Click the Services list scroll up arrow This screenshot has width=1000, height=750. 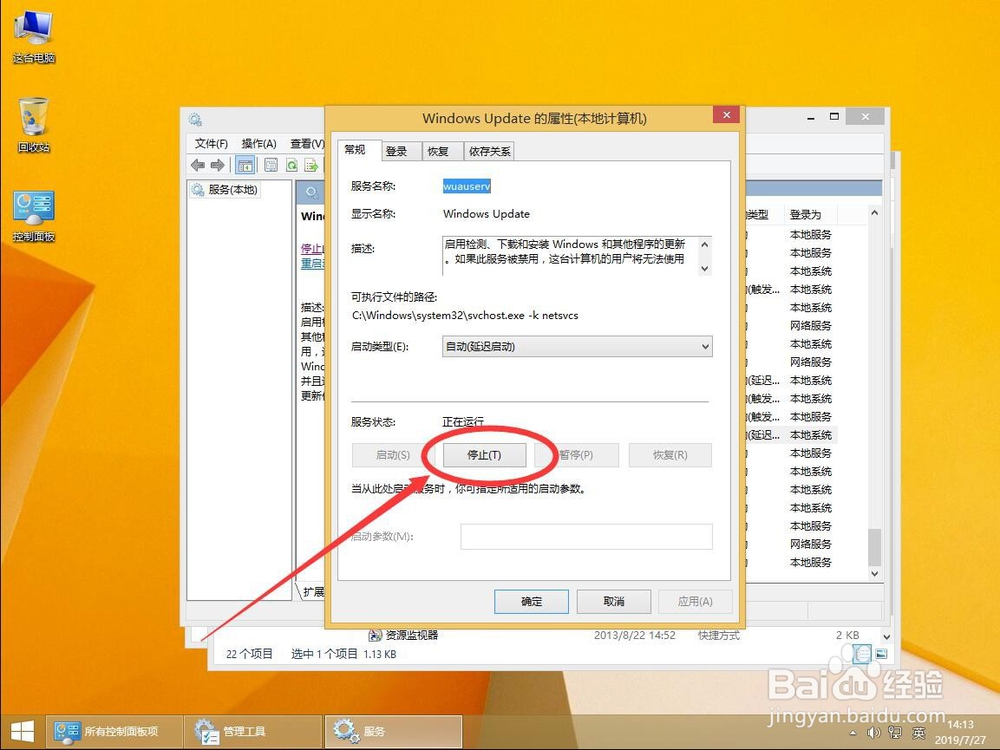coord(874,213)
